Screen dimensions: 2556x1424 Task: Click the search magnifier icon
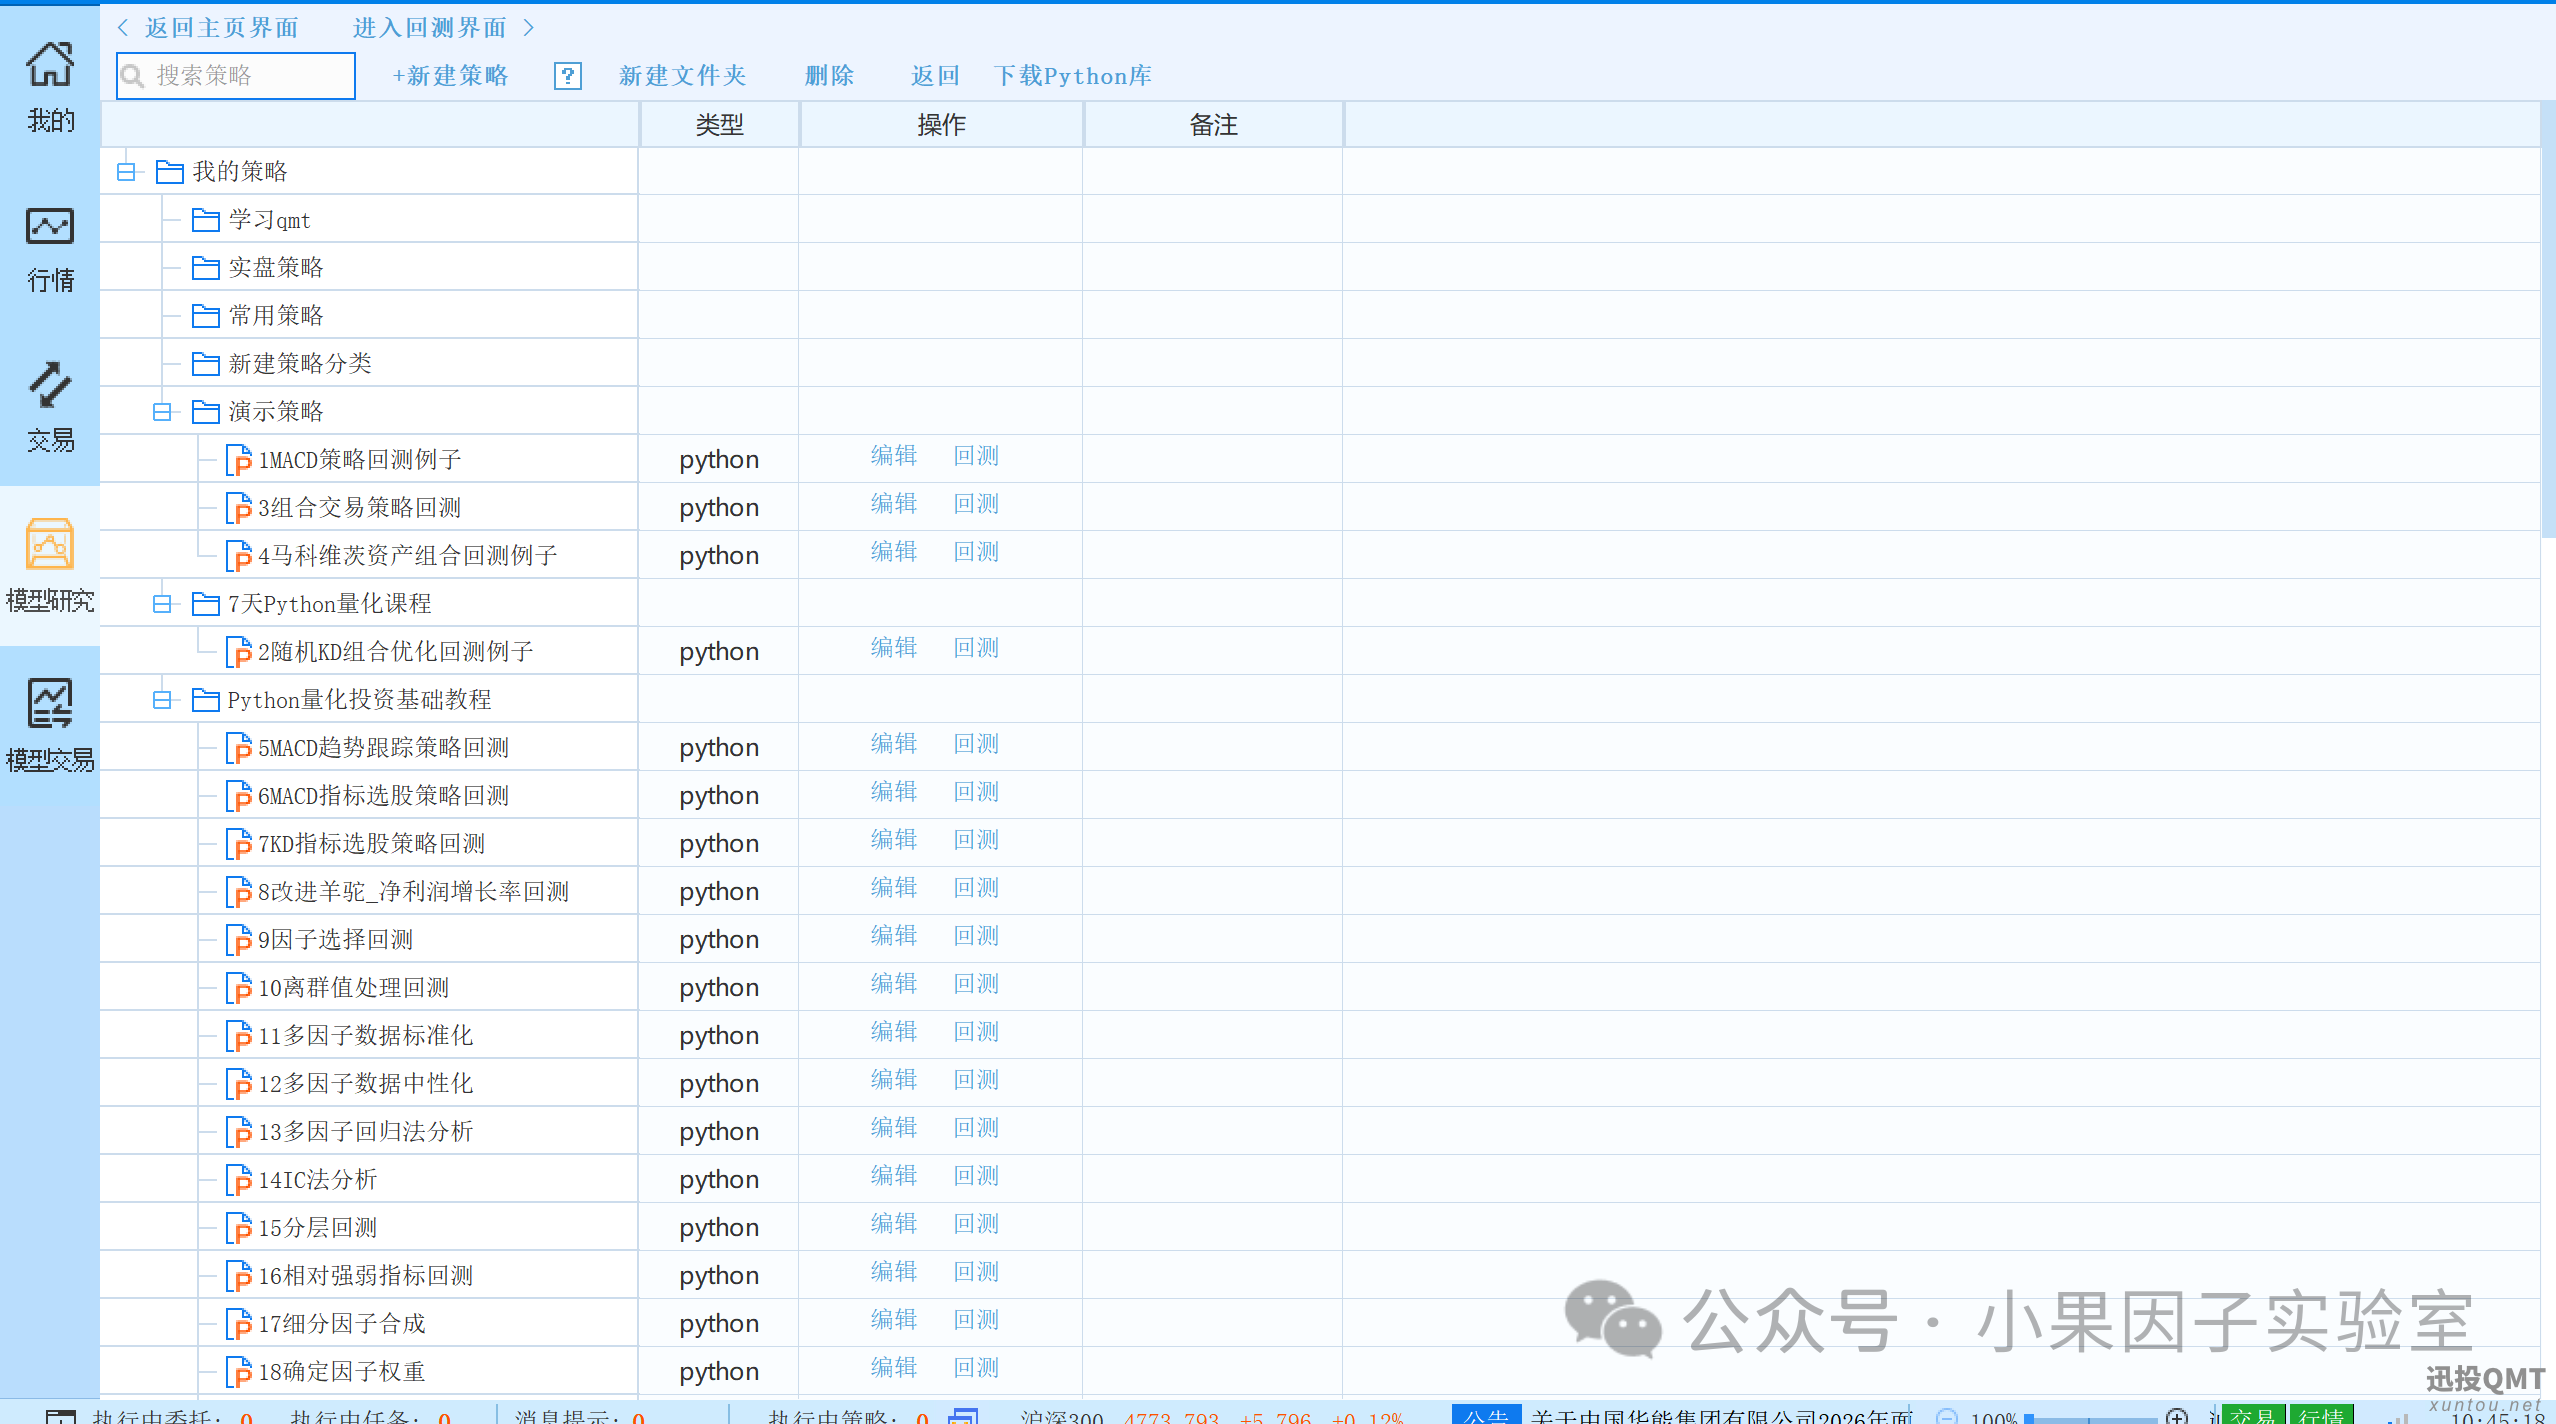(x=133, y=76)
